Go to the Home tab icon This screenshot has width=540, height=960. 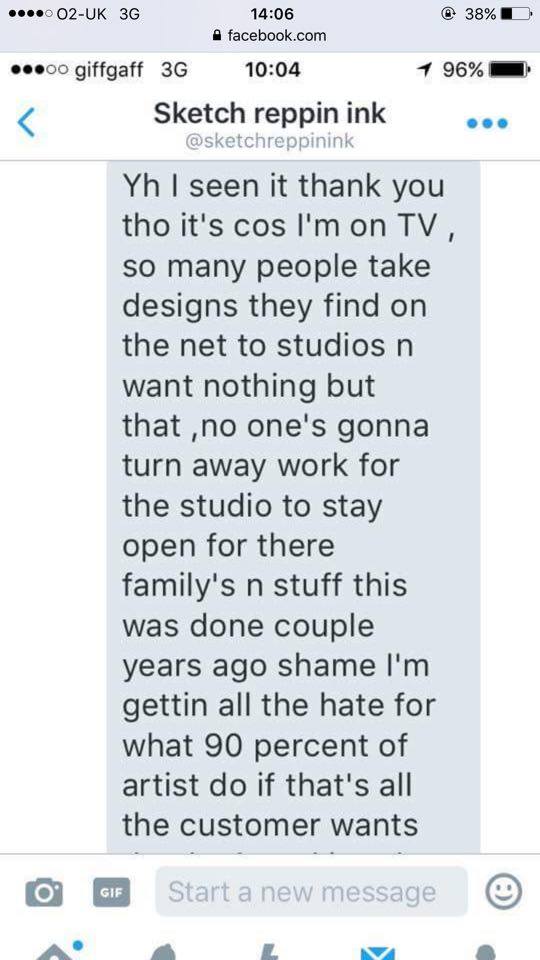point(59,951)
